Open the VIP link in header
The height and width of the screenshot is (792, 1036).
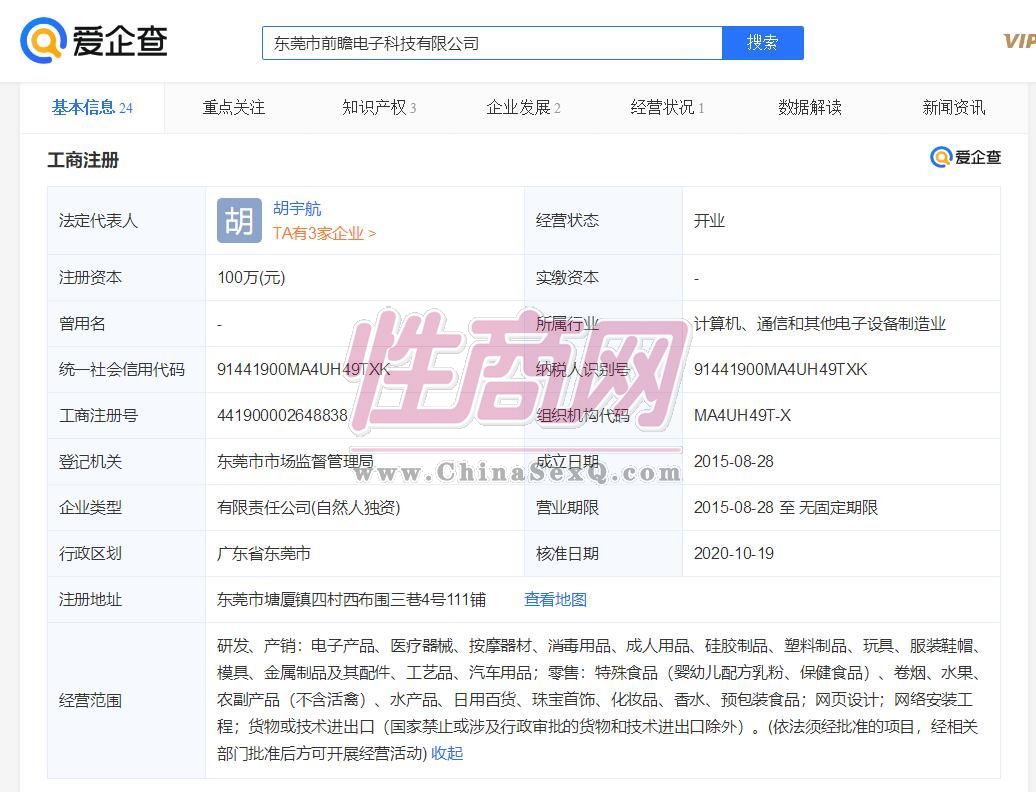coord(1018,41)
